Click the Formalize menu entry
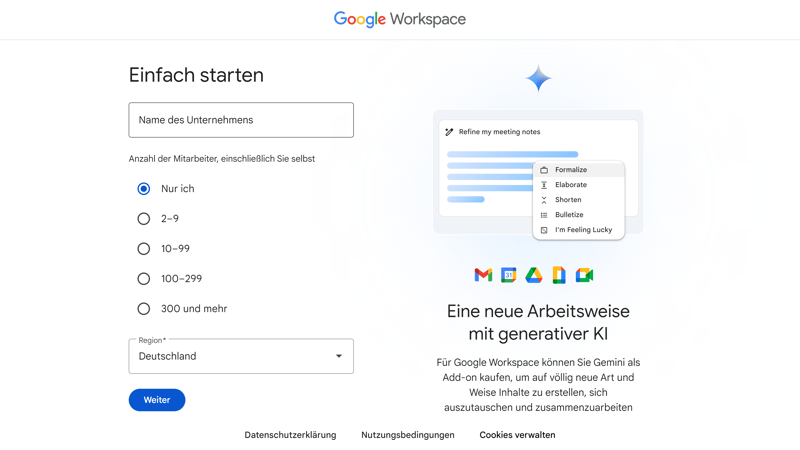The height and width of the screenshot is (450, 800). (x=579, y=170)
